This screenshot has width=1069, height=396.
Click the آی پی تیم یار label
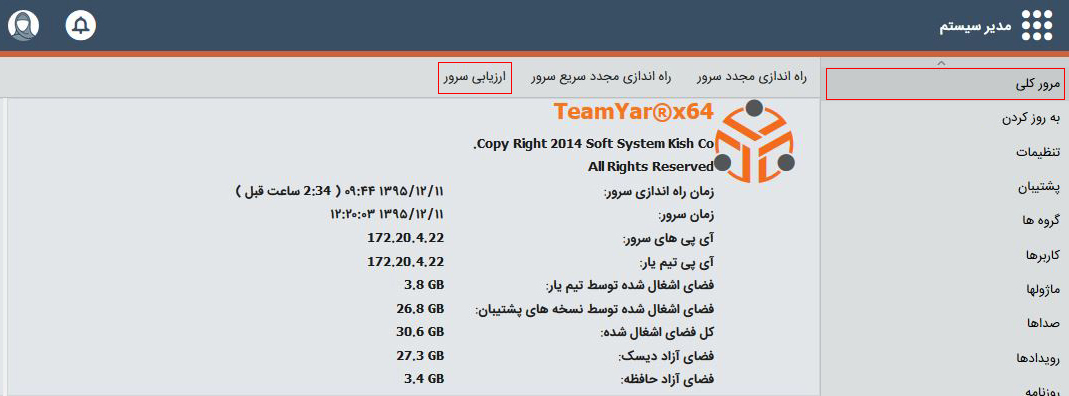(x=677, y=262)
